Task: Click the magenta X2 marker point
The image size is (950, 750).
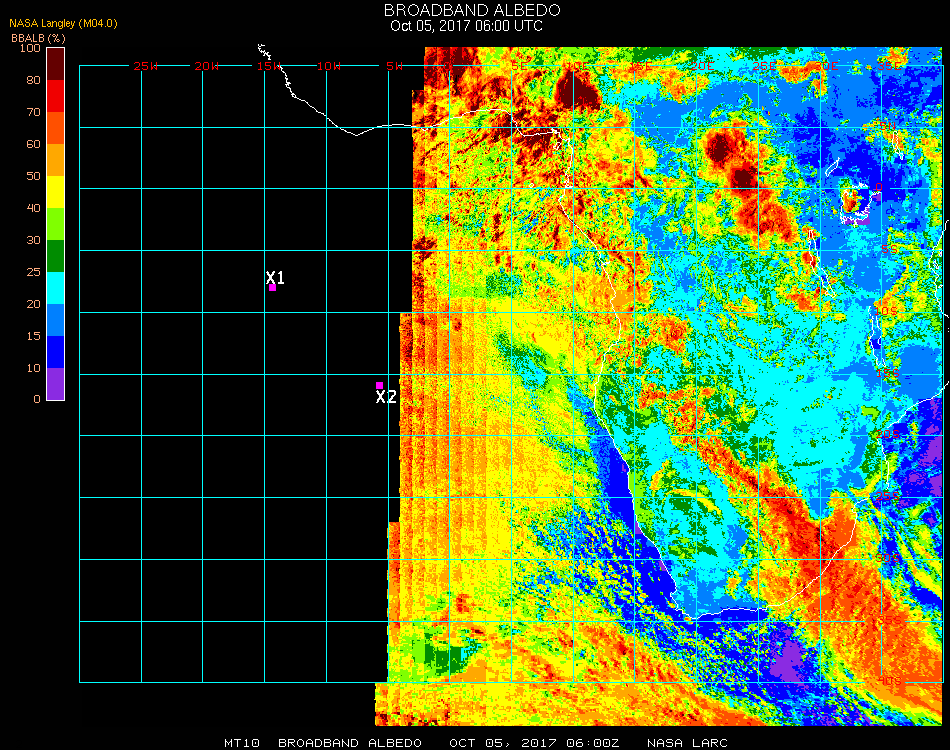Action: tap(379, 385)
